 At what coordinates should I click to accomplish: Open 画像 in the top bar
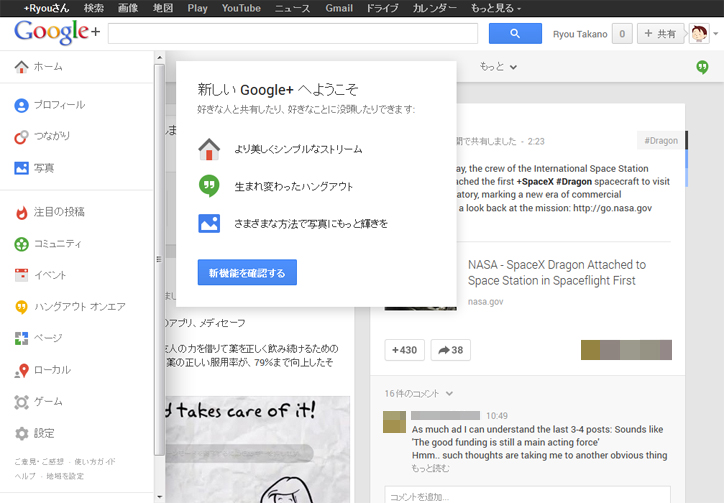point(128,8)
